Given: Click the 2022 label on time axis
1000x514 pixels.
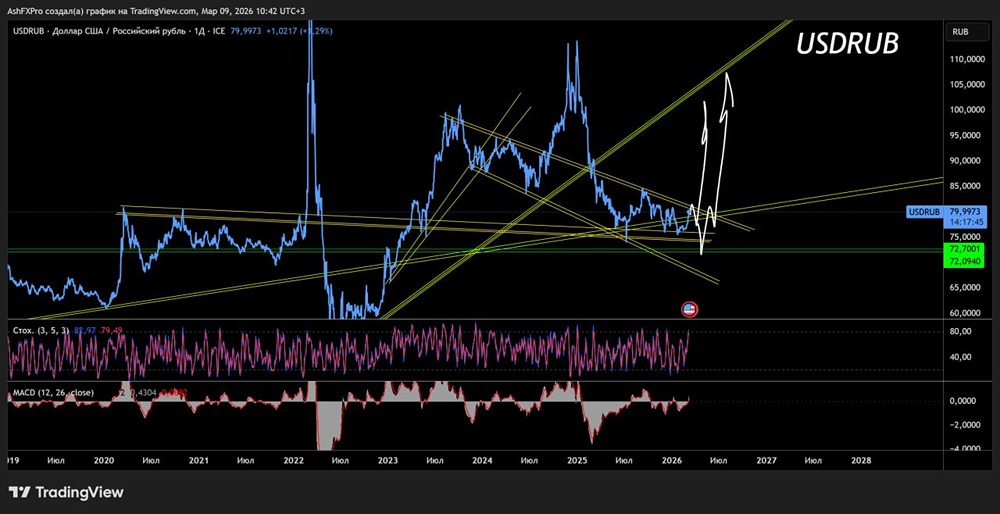Looking at the screenshot, I should pos(293,459).
